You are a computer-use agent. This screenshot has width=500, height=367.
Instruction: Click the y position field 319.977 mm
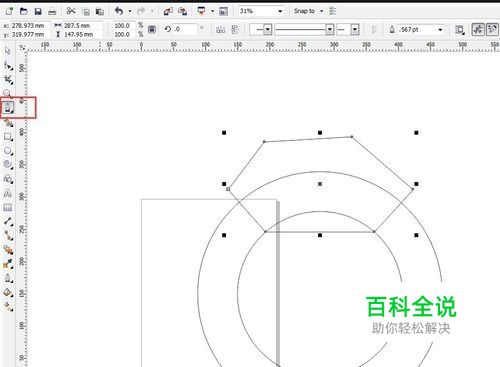pyautogui.click(x=31, y=34)
